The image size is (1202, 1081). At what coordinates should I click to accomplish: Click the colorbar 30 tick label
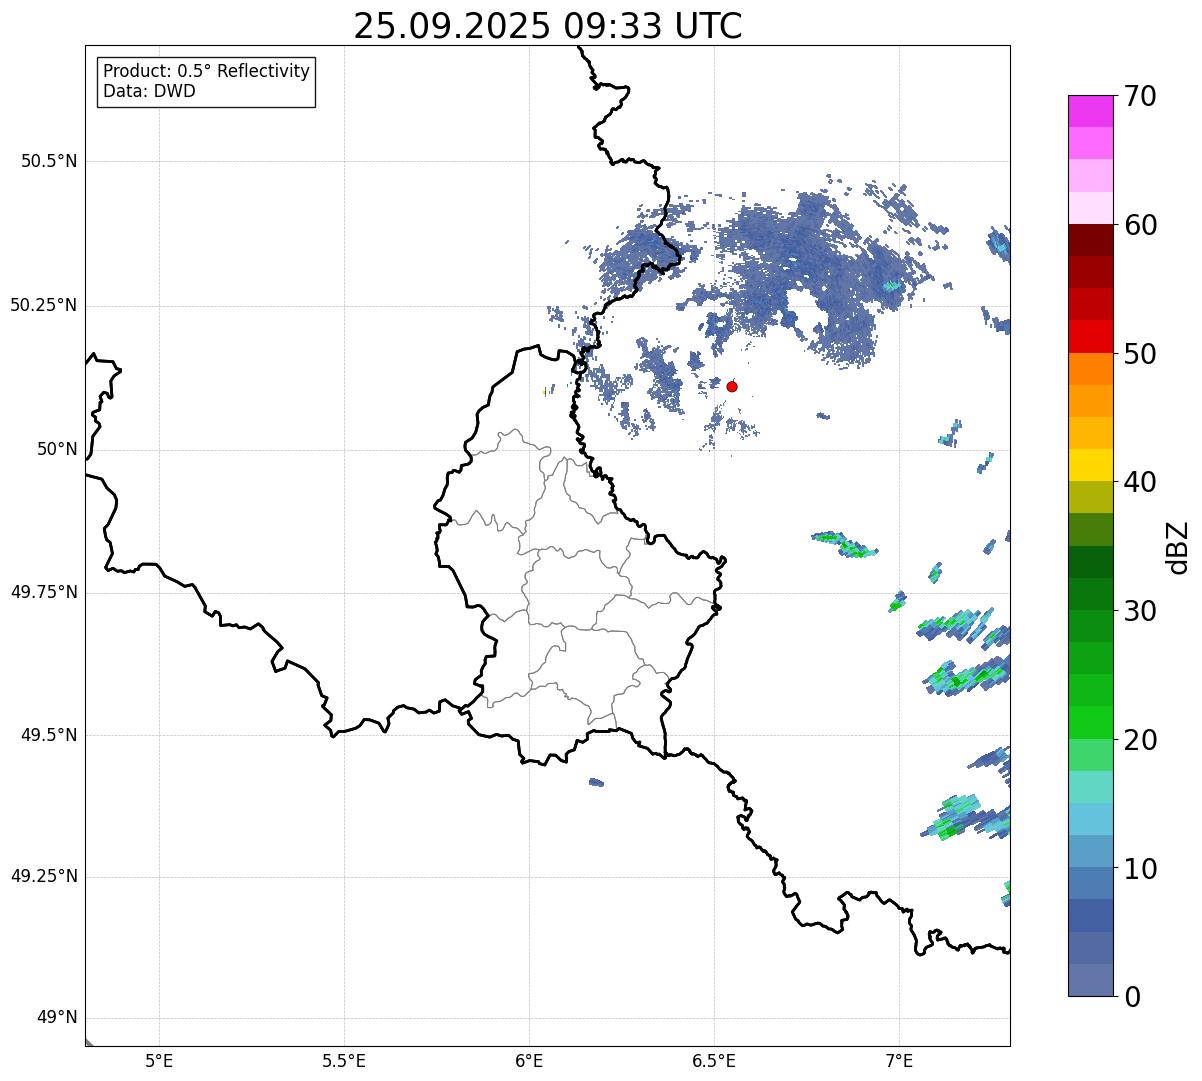pos(1140,611)
